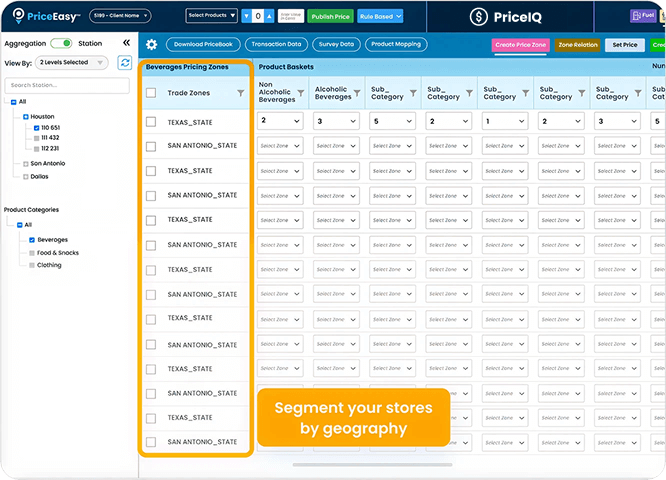Click the Publish Price button
Viewport: 666px width, 480px height.
pos(329,16)
